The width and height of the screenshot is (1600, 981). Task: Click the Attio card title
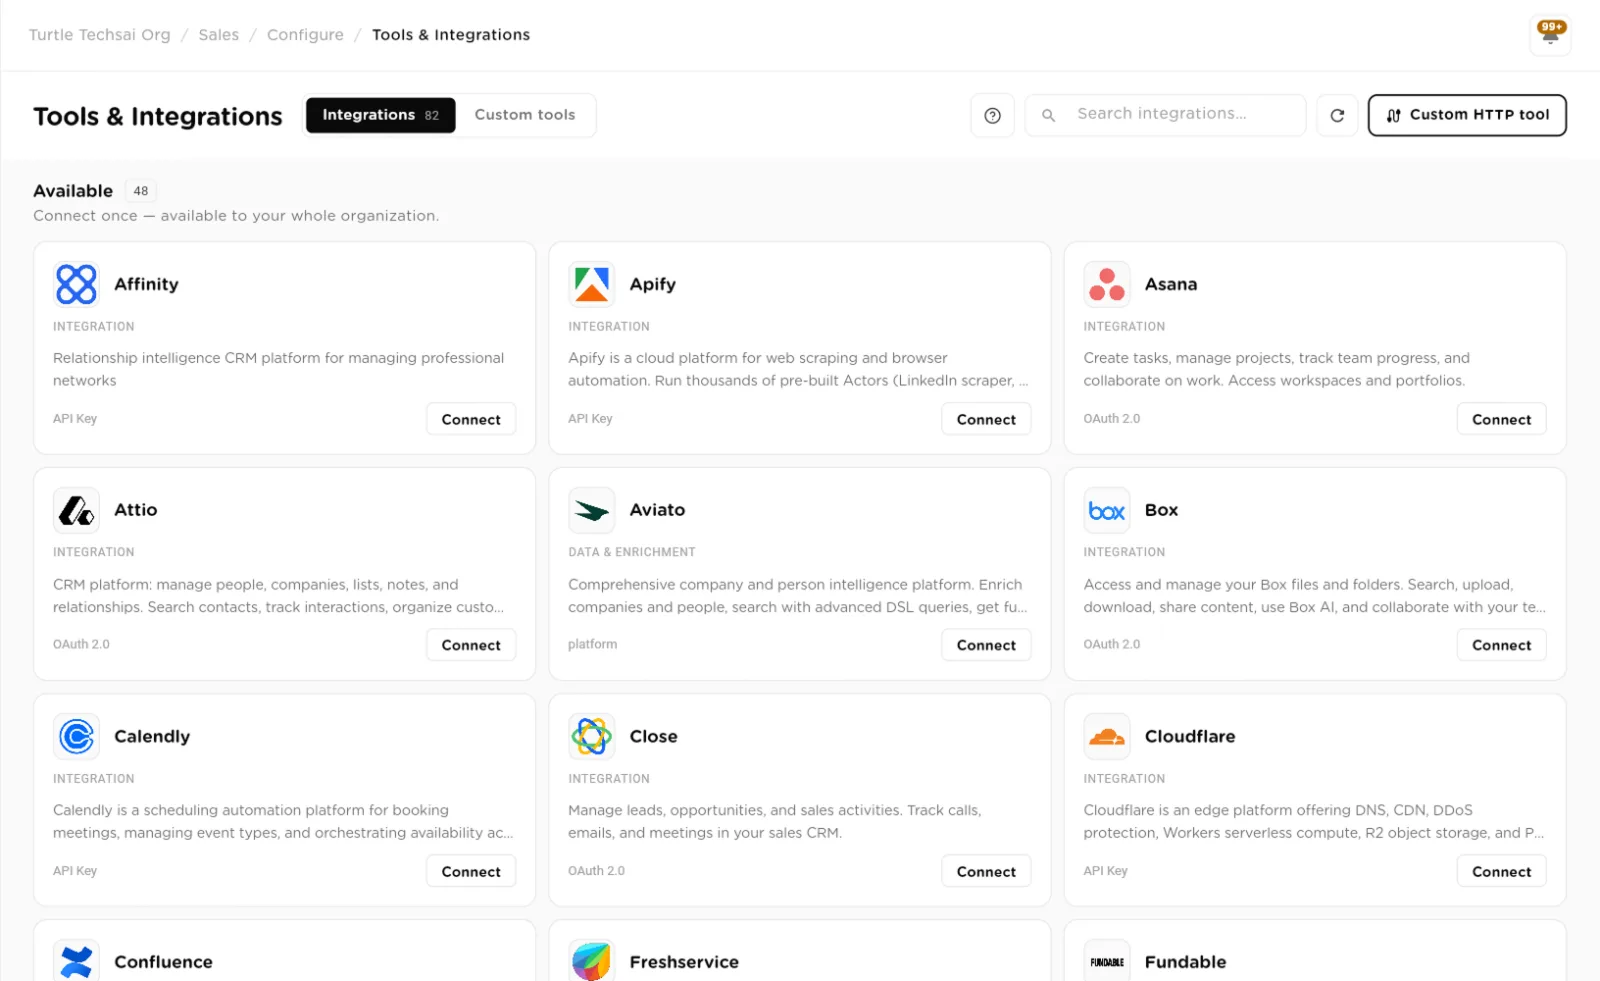click(136, 510)
